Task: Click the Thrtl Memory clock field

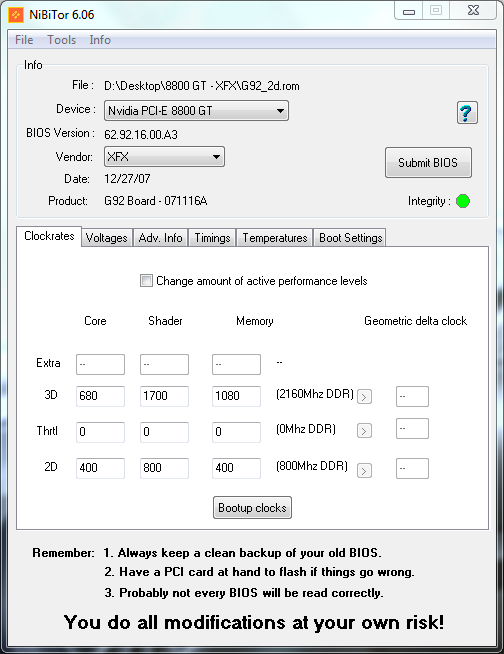Action: (x=236, y=432)
